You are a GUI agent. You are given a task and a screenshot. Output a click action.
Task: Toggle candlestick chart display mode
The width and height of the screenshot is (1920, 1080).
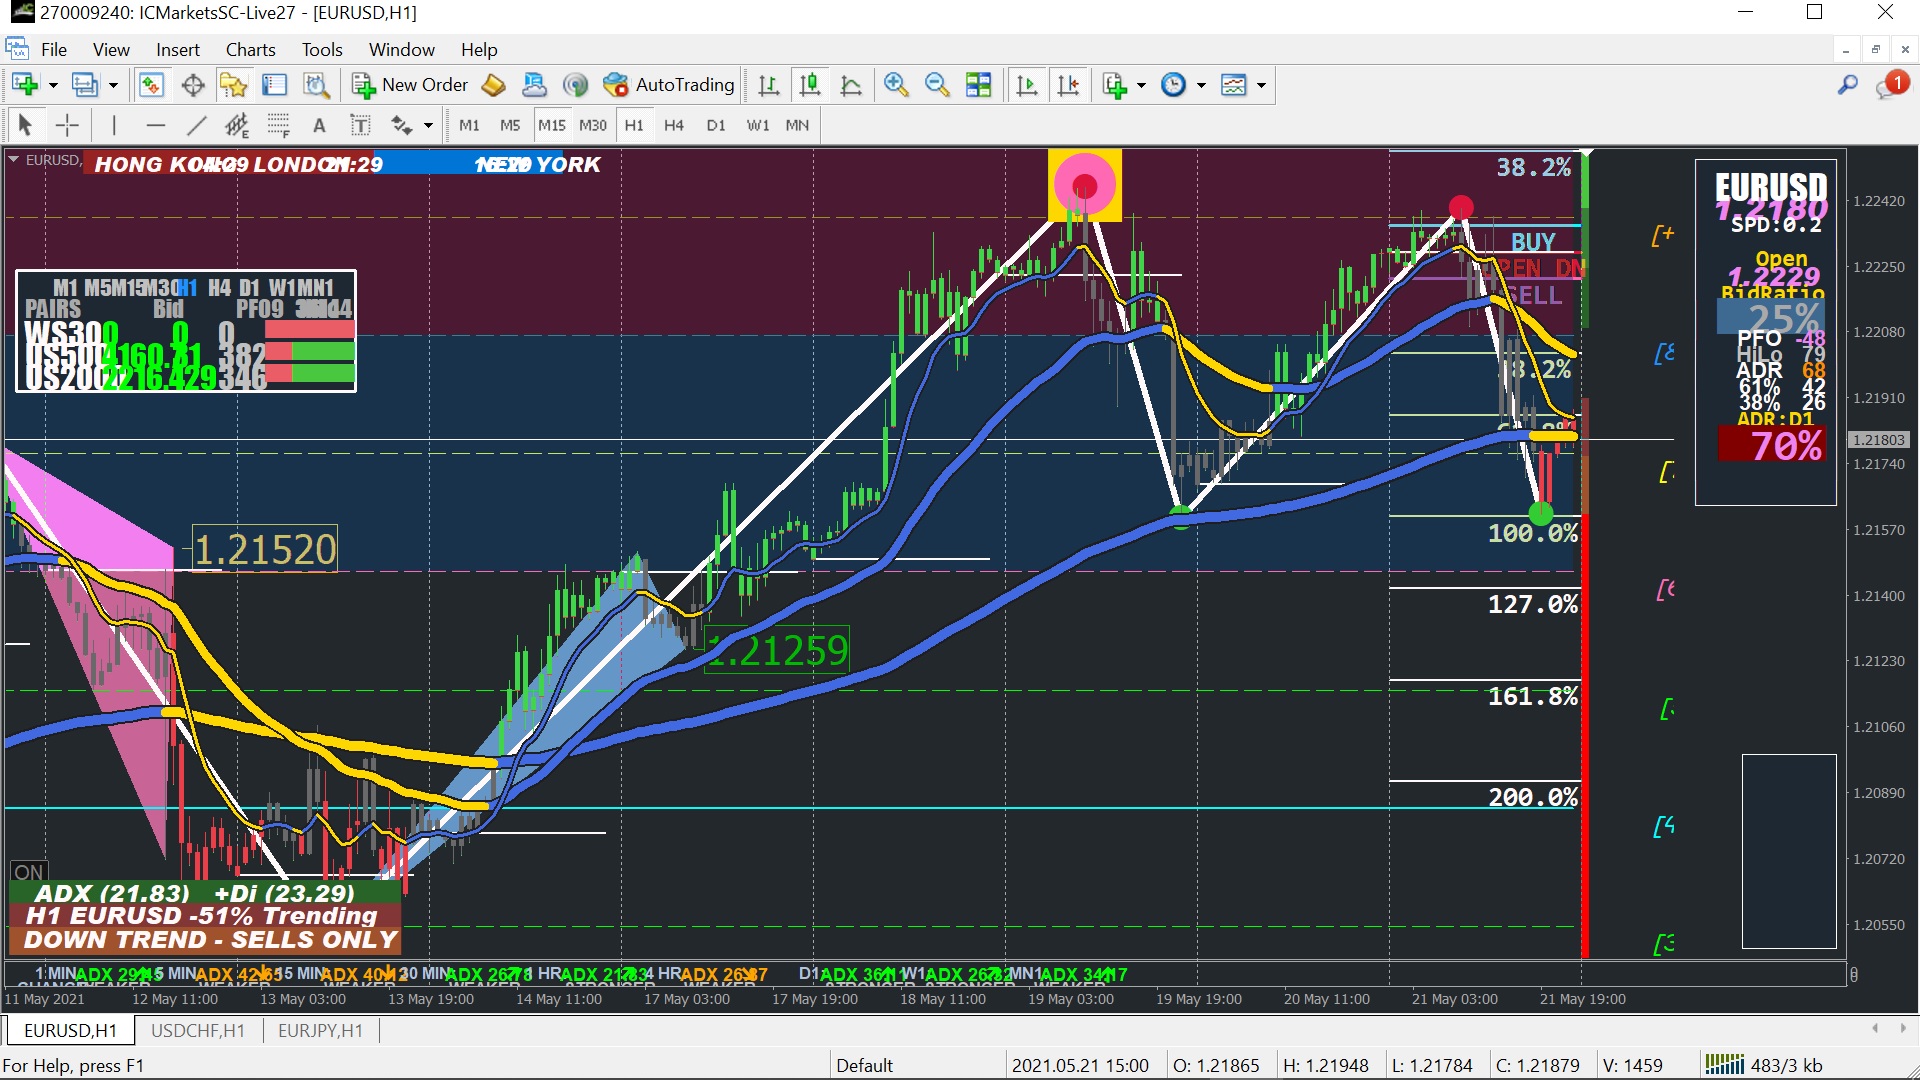pyautogui.click(x=810, y=85)
